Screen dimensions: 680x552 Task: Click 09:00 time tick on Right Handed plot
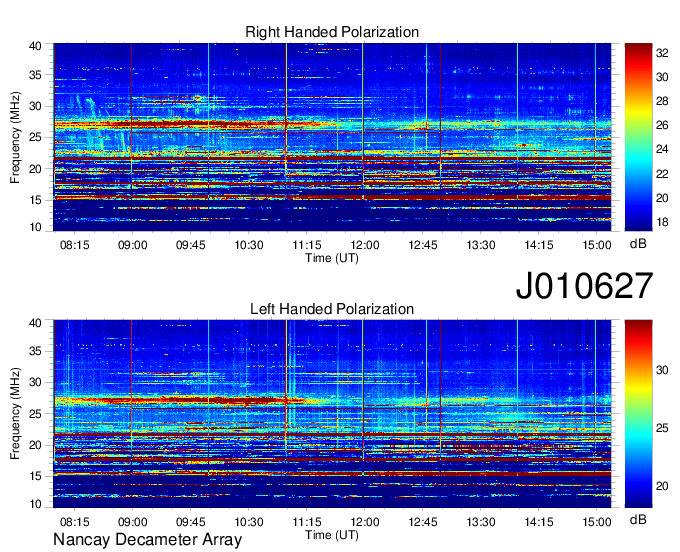[x=132, y=245]
